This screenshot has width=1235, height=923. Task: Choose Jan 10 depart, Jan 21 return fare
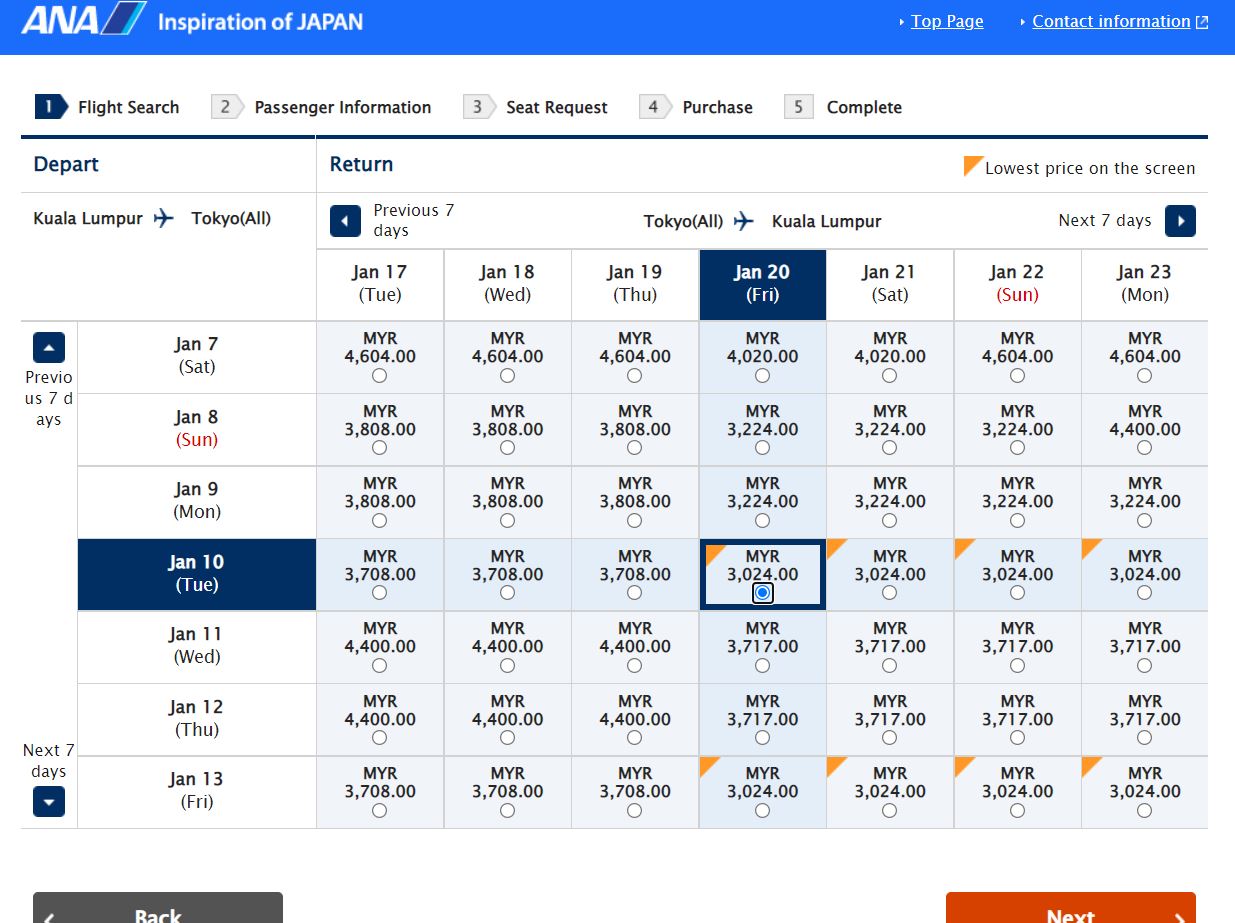890,593
